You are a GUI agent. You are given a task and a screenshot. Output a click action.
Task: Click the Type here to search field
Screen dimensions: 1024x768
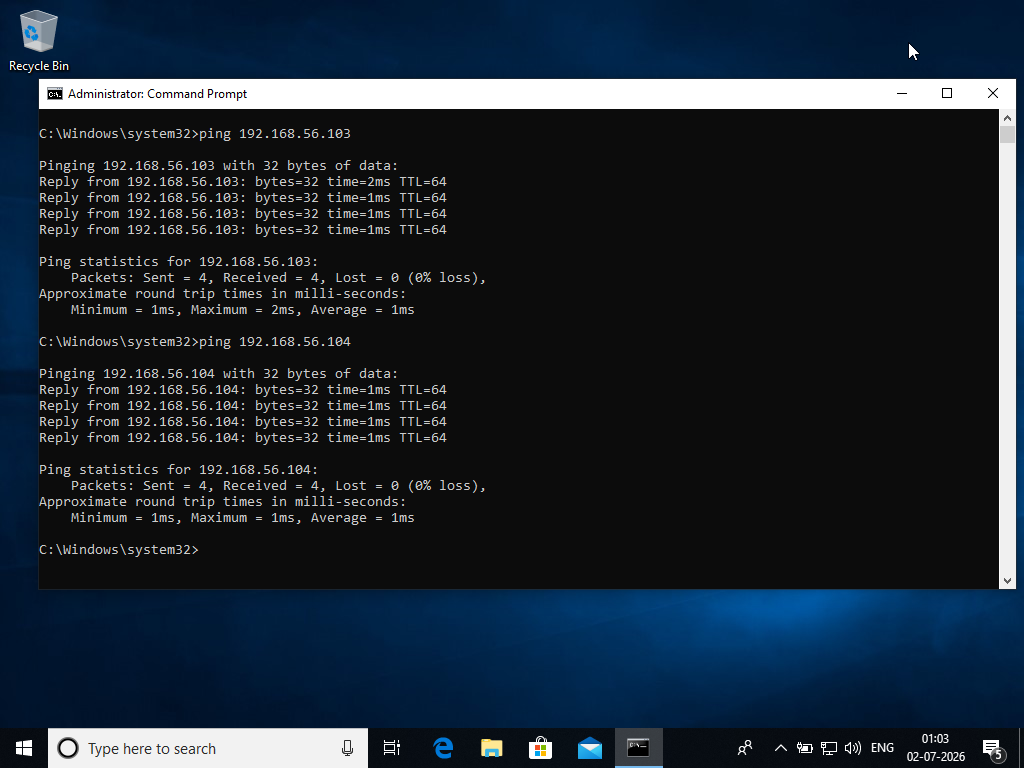208,748
